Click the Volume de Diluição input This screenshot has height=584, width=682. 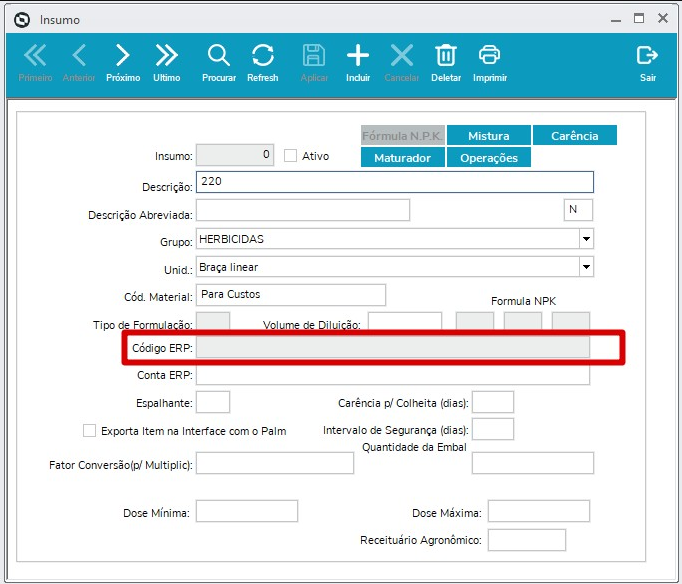click(405, 320)
